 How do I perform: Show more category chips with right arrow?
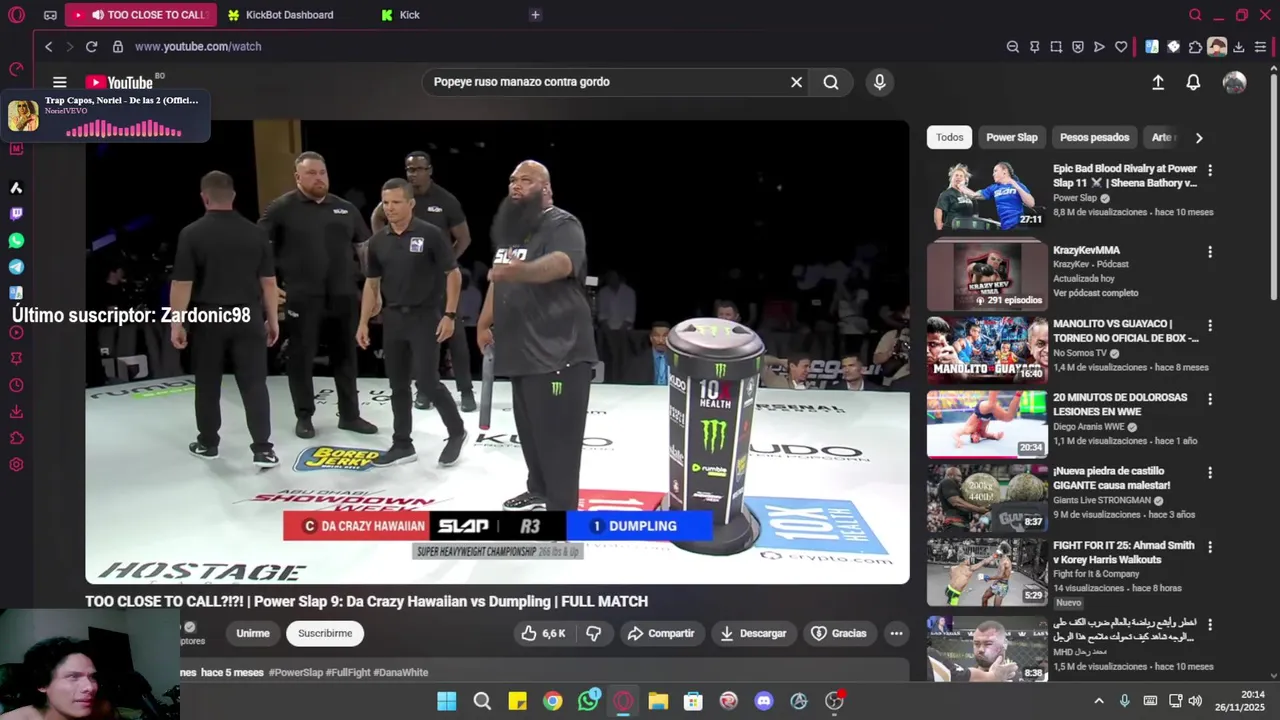(1199, 137)
